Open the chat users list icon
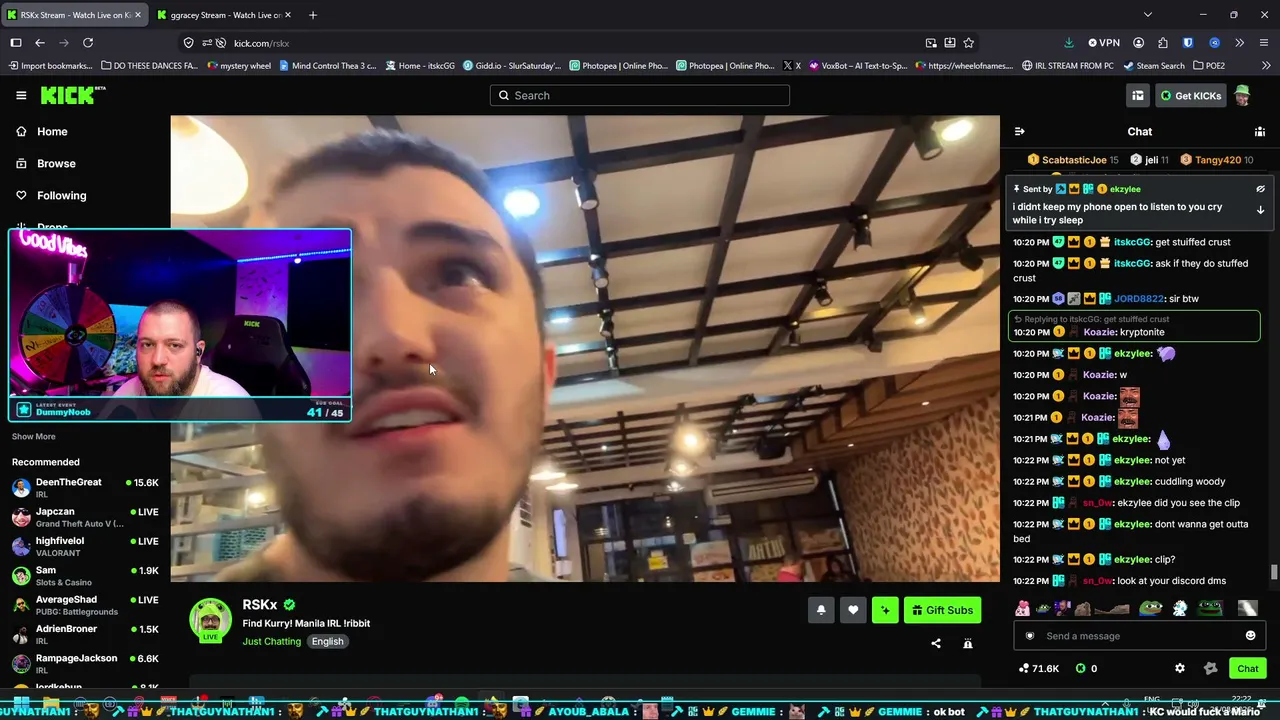The width and height of the screenshot is (1280, 720). tap(1260, 131)
